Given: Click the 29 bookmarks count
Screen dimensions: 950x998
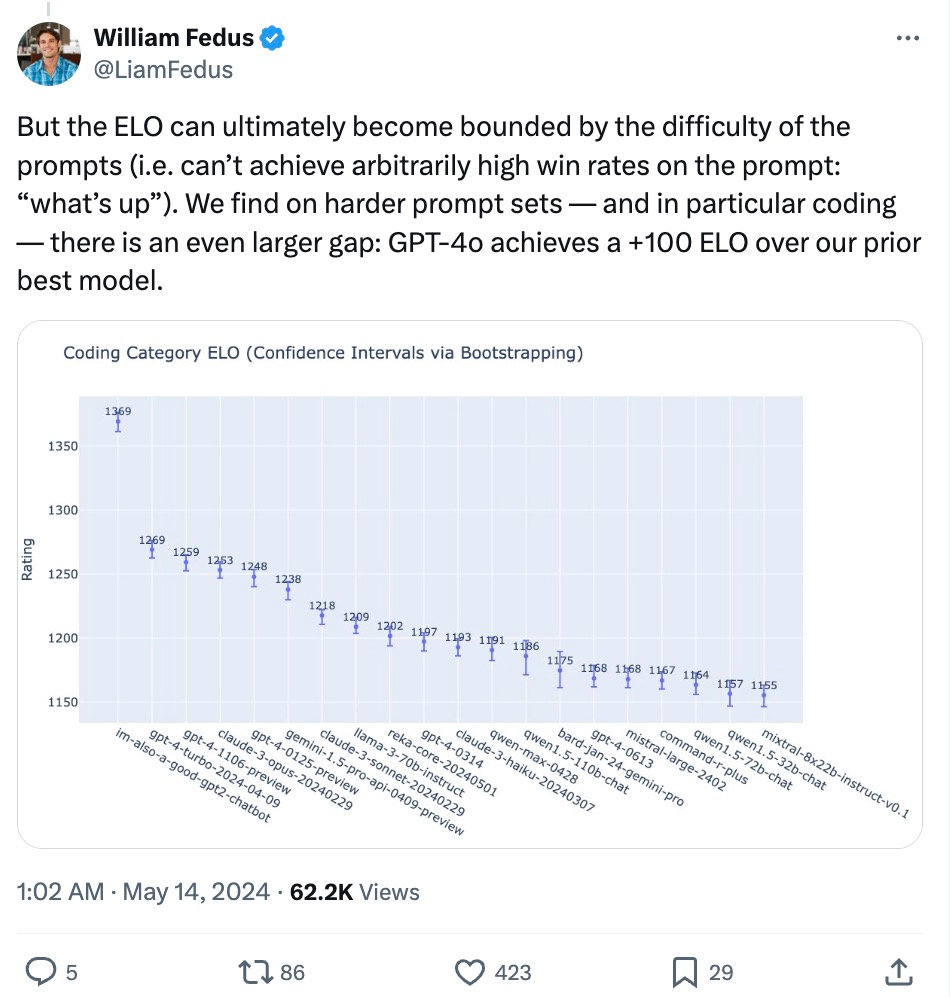Looking at the screenshot, I should [x=721, y=971].
